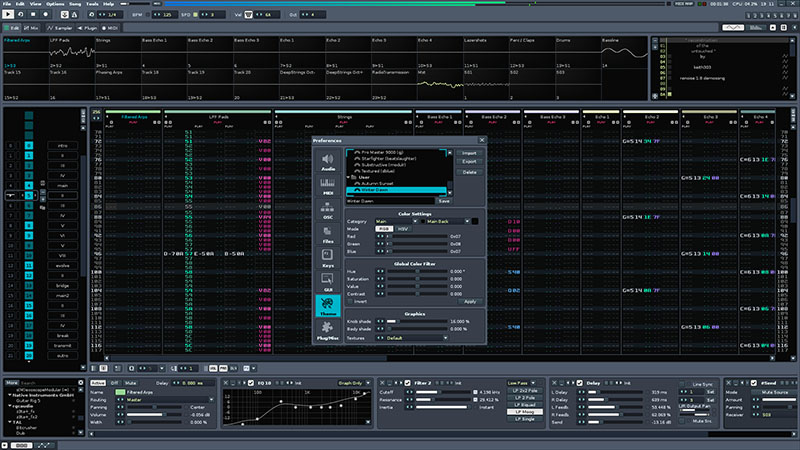Open the MIDI preferences section
Viewport: 800px width, 450px height.
328,186
